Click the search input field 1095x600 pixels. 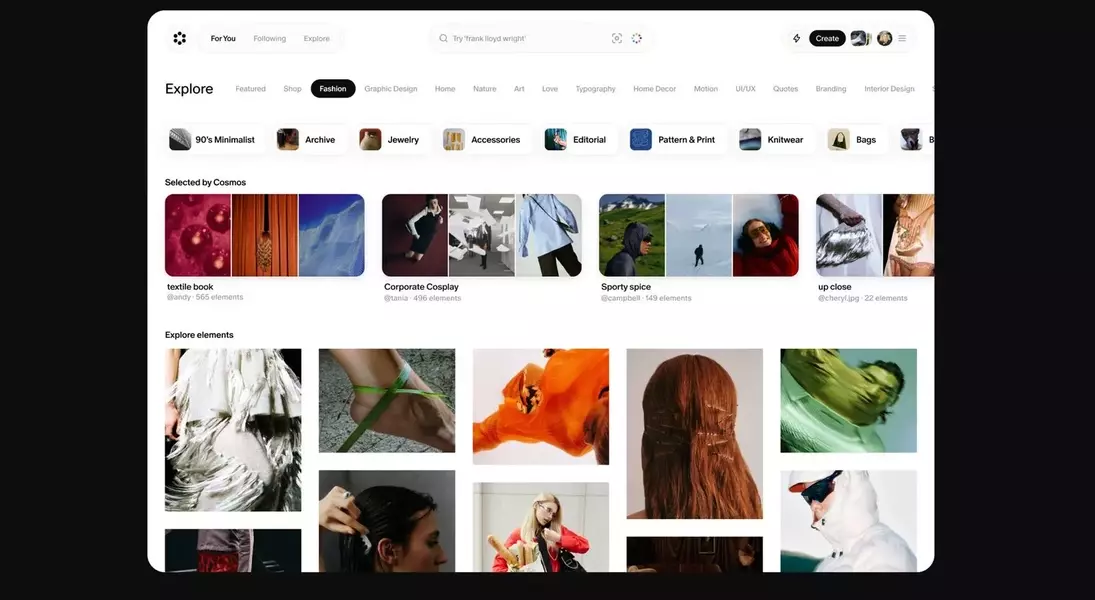click(x=525, y=38)
